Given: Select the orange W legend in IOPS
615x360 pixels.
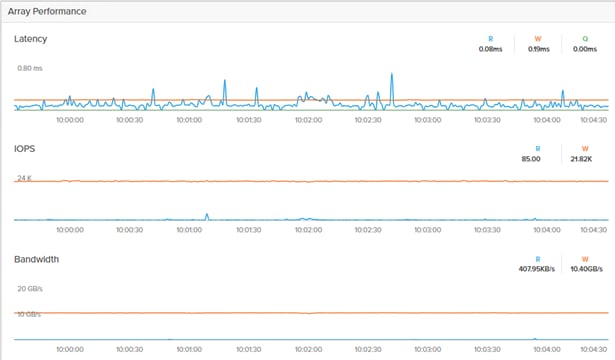Looking at the screenshot, I should (x=585, y=149).
